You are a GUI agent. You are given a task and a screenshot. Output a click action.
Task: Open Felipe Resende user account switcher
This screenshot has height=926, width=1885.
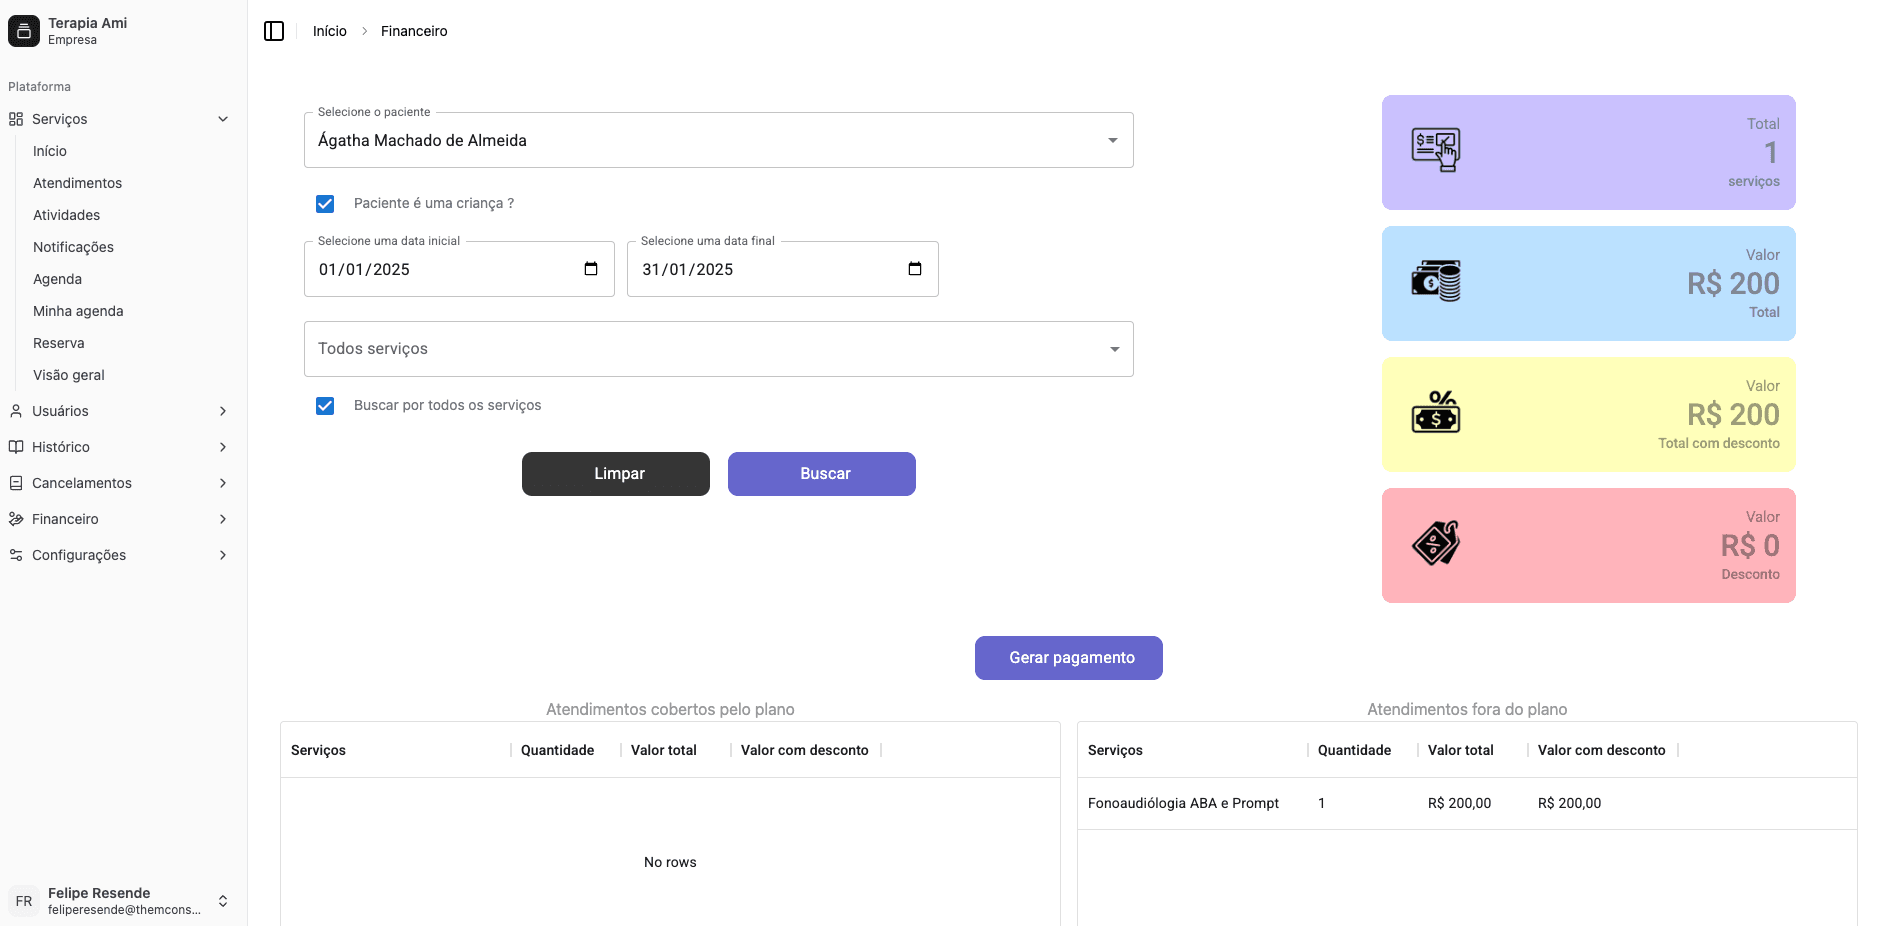coord(222,901)
